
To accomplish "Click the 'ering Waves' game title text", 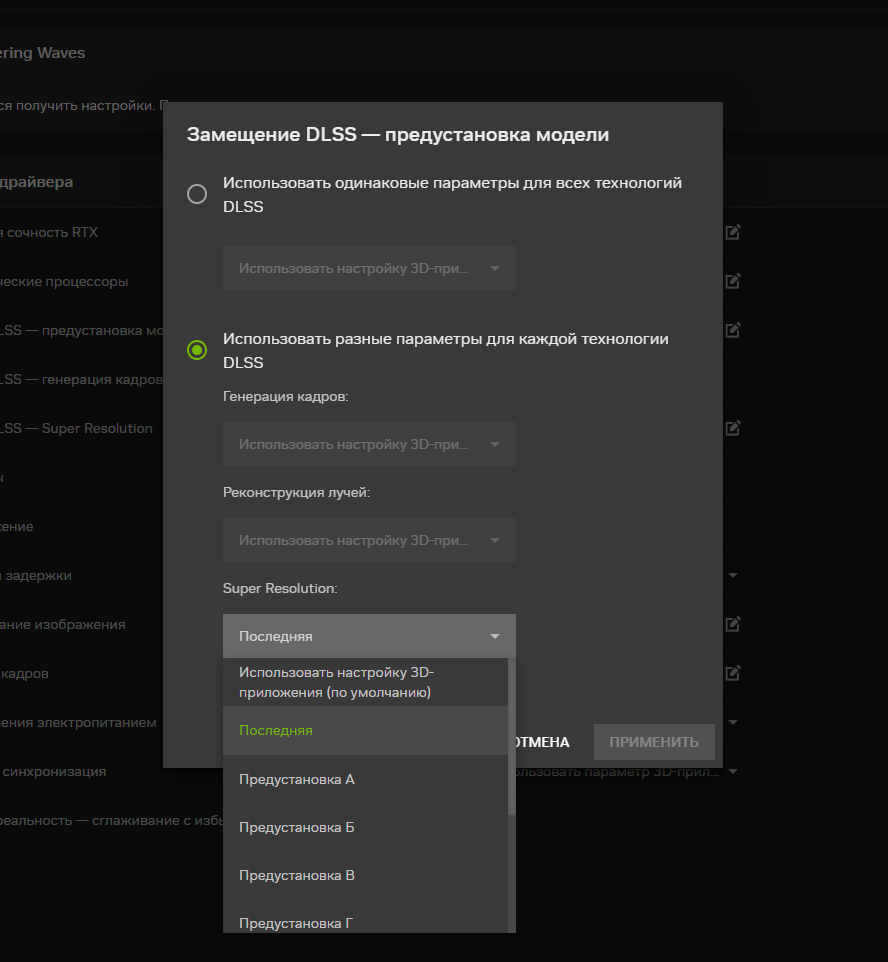I will pyautogui.click(x=42, y=53).
